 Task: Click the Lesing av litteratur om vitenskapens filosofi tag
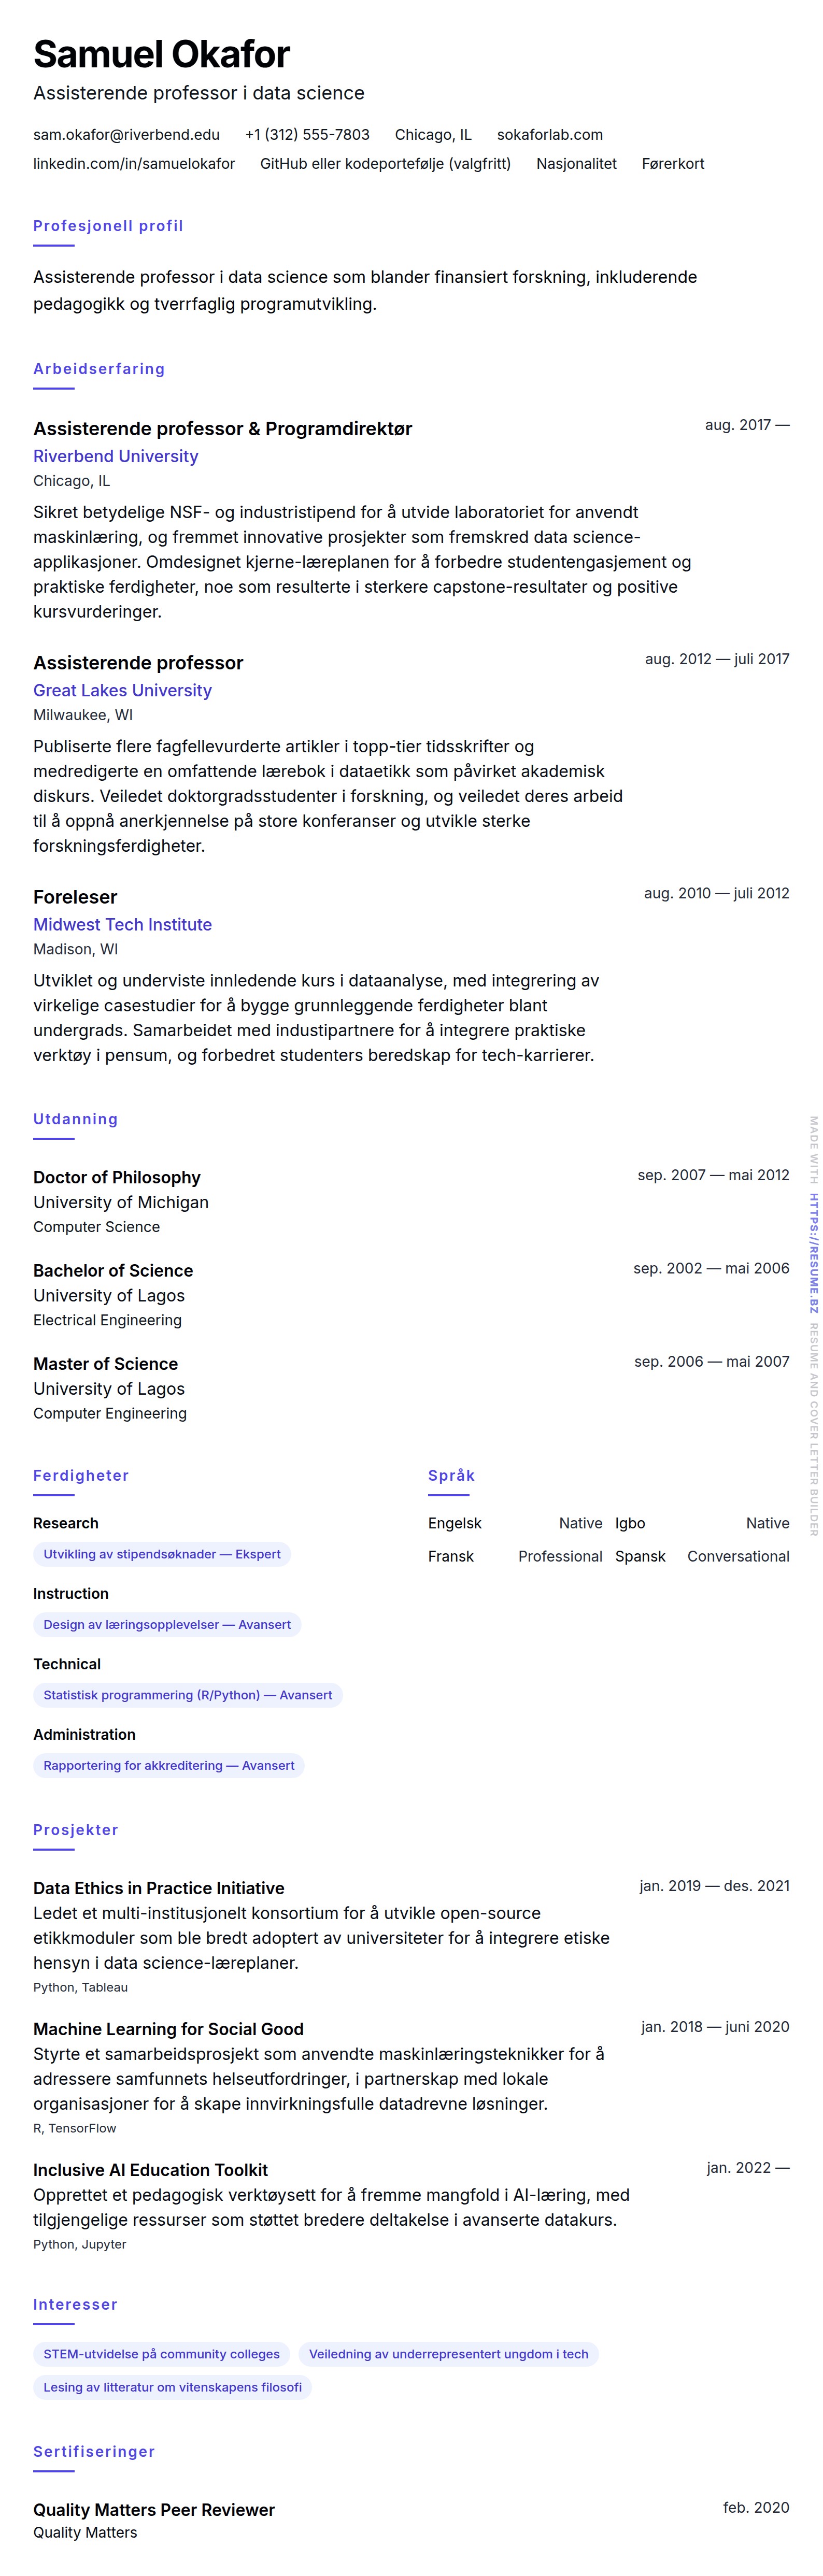[172, 2387]
